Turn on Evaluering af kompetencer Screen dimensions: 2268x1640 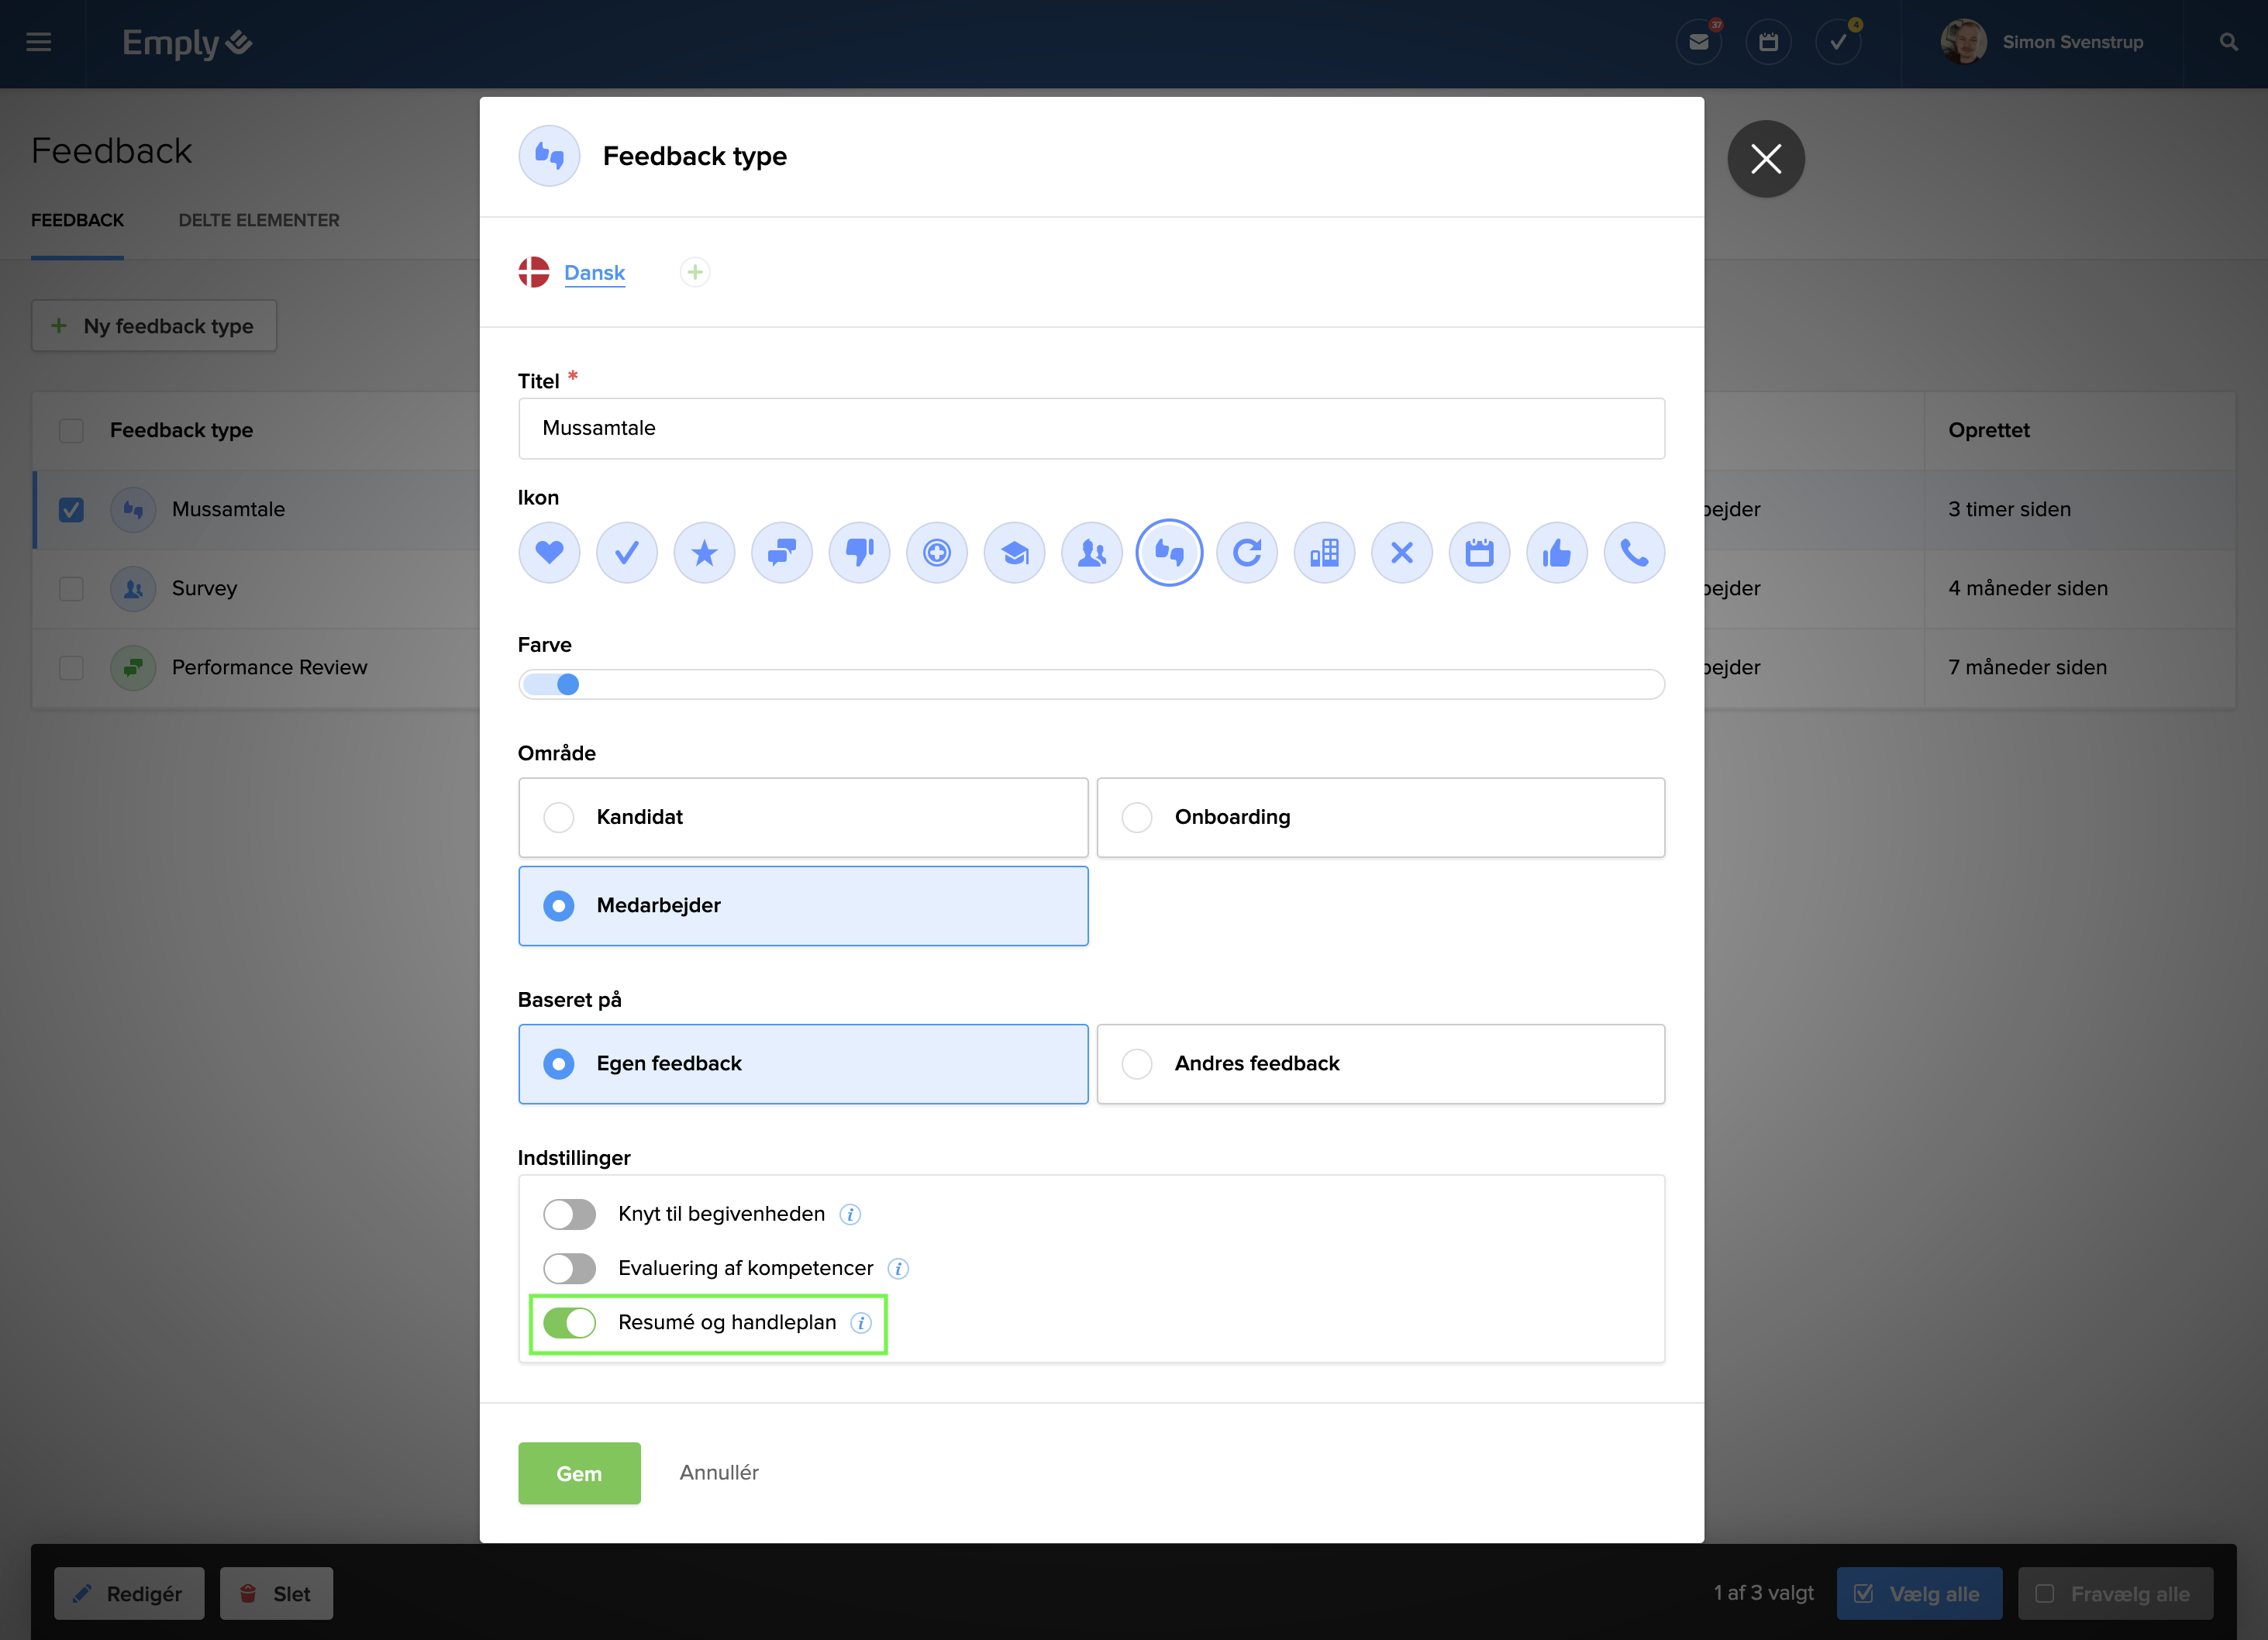(569, 1268)
